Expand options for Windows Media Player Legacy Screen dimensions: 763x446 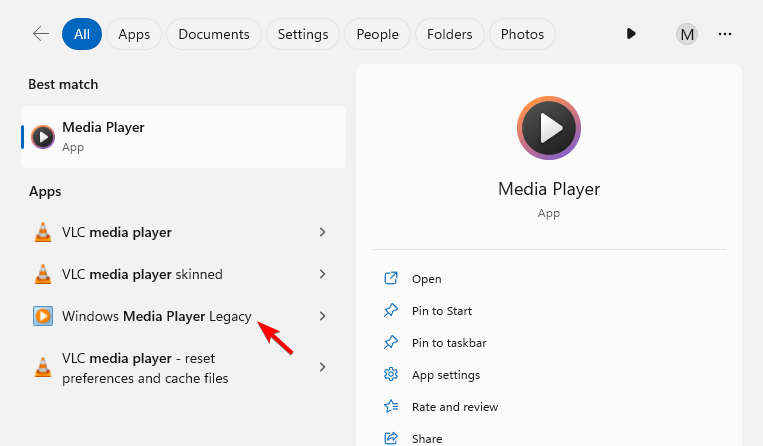322,316
